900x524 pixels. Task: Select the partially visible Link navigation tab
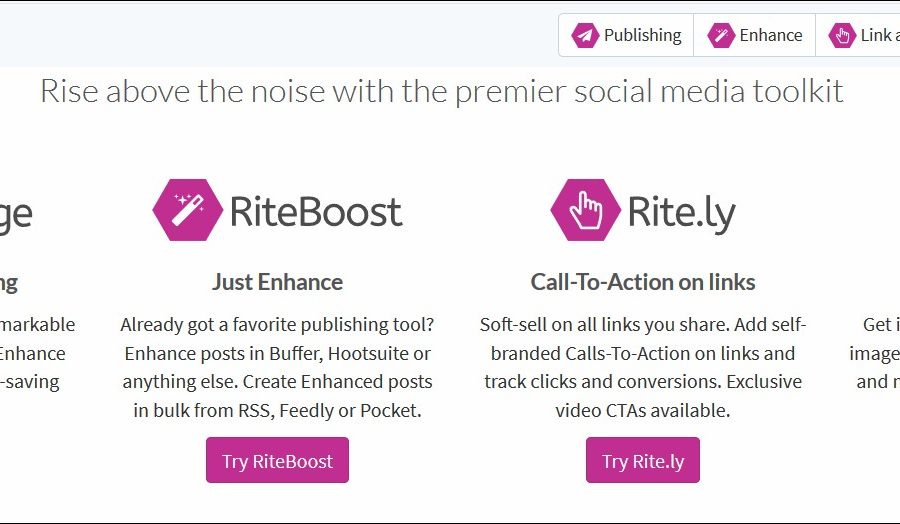(x=860, y=36)
